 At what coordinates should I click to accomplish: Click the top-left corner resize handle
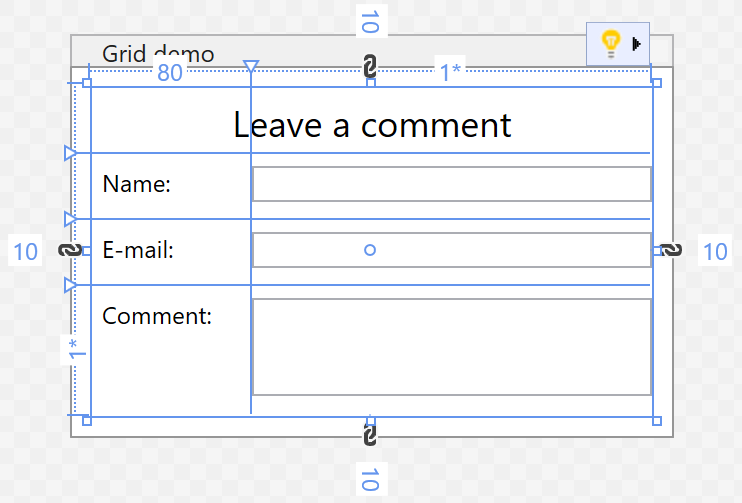point(86,83)
